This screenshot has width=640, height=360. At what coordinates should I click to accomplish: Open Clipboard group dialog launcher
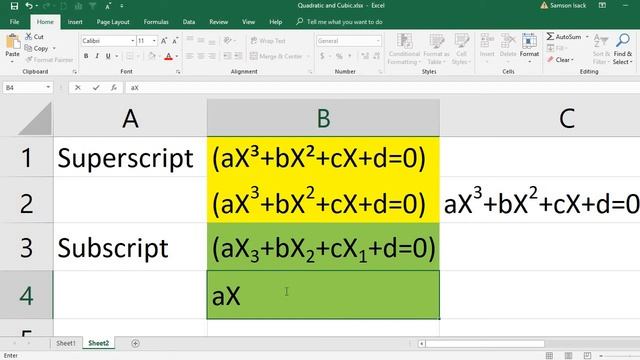coord(75,72)
